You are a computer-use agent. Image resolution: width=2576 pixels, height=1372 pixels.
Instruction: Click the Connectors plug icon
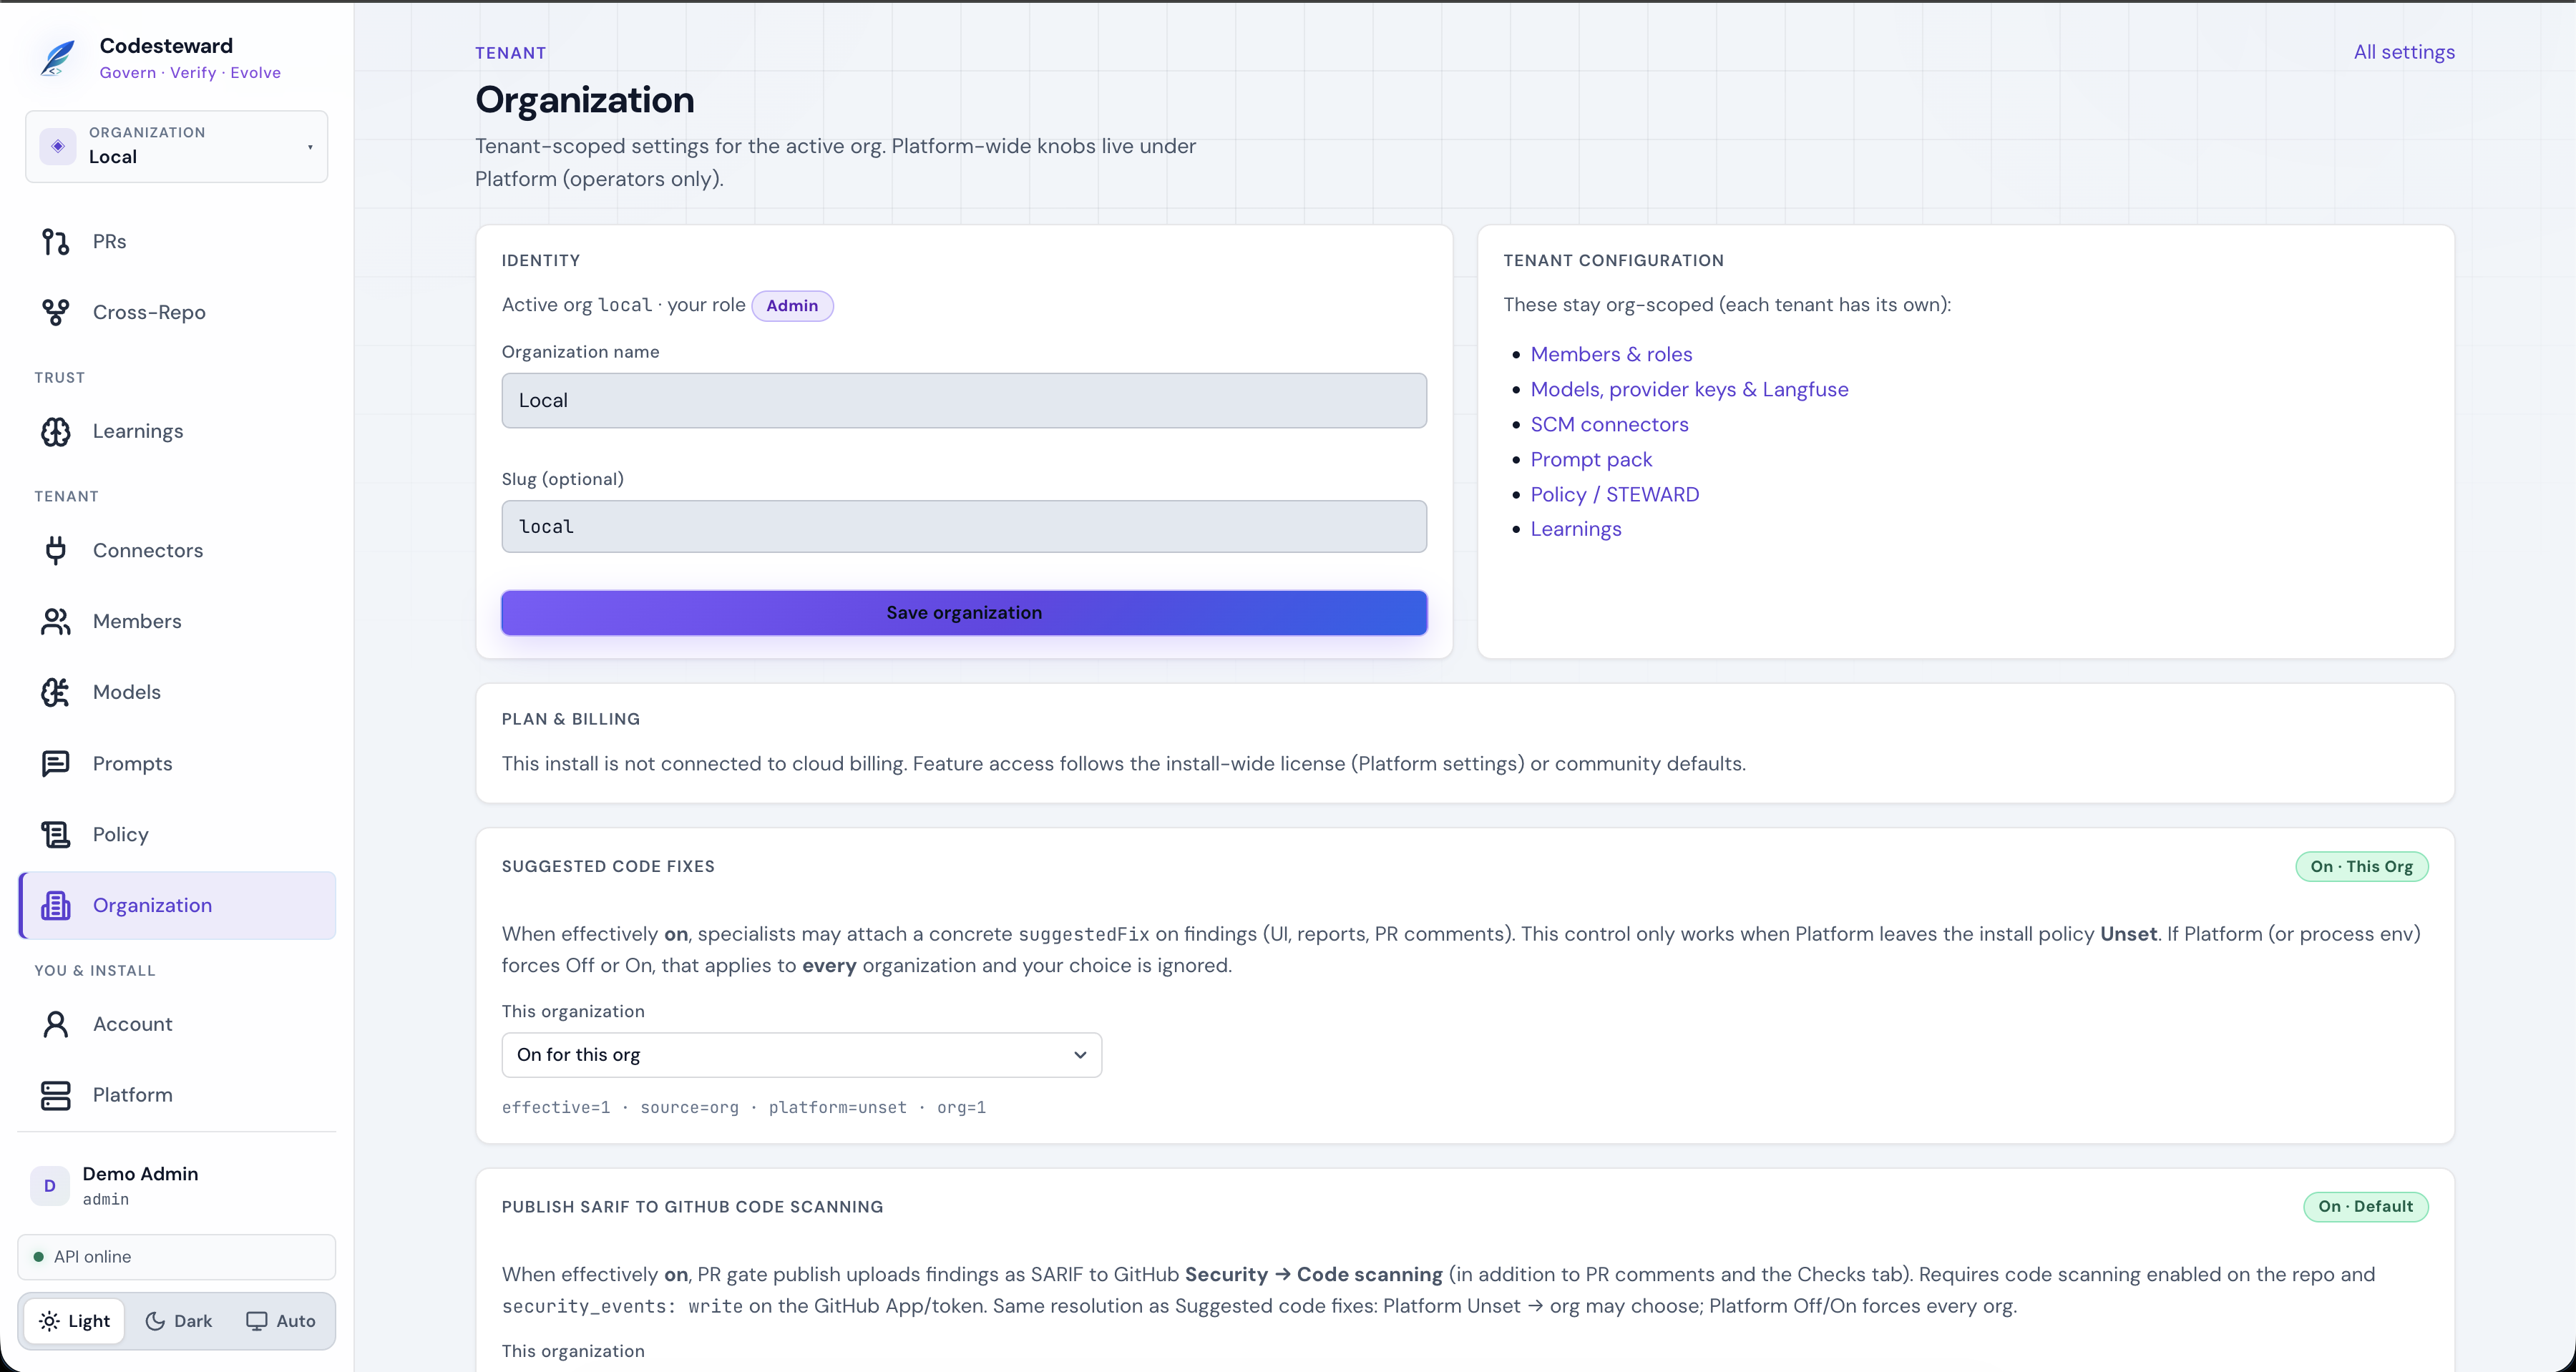click(56, 551)
